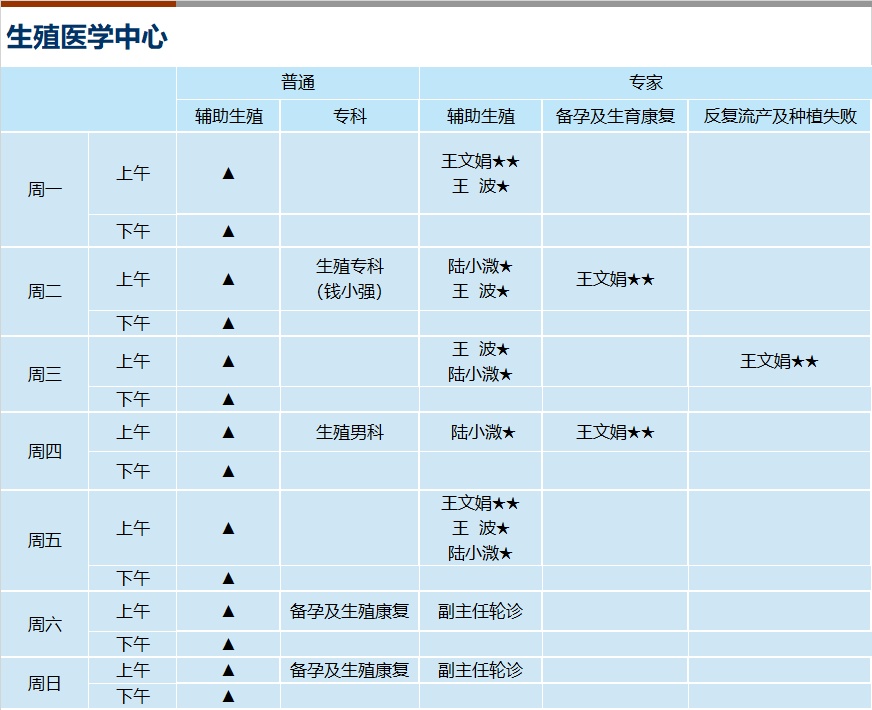Screen dimensions: 872x710
Task: Click the 周四 上午 triangle marker
Action: tap(229, 432)
